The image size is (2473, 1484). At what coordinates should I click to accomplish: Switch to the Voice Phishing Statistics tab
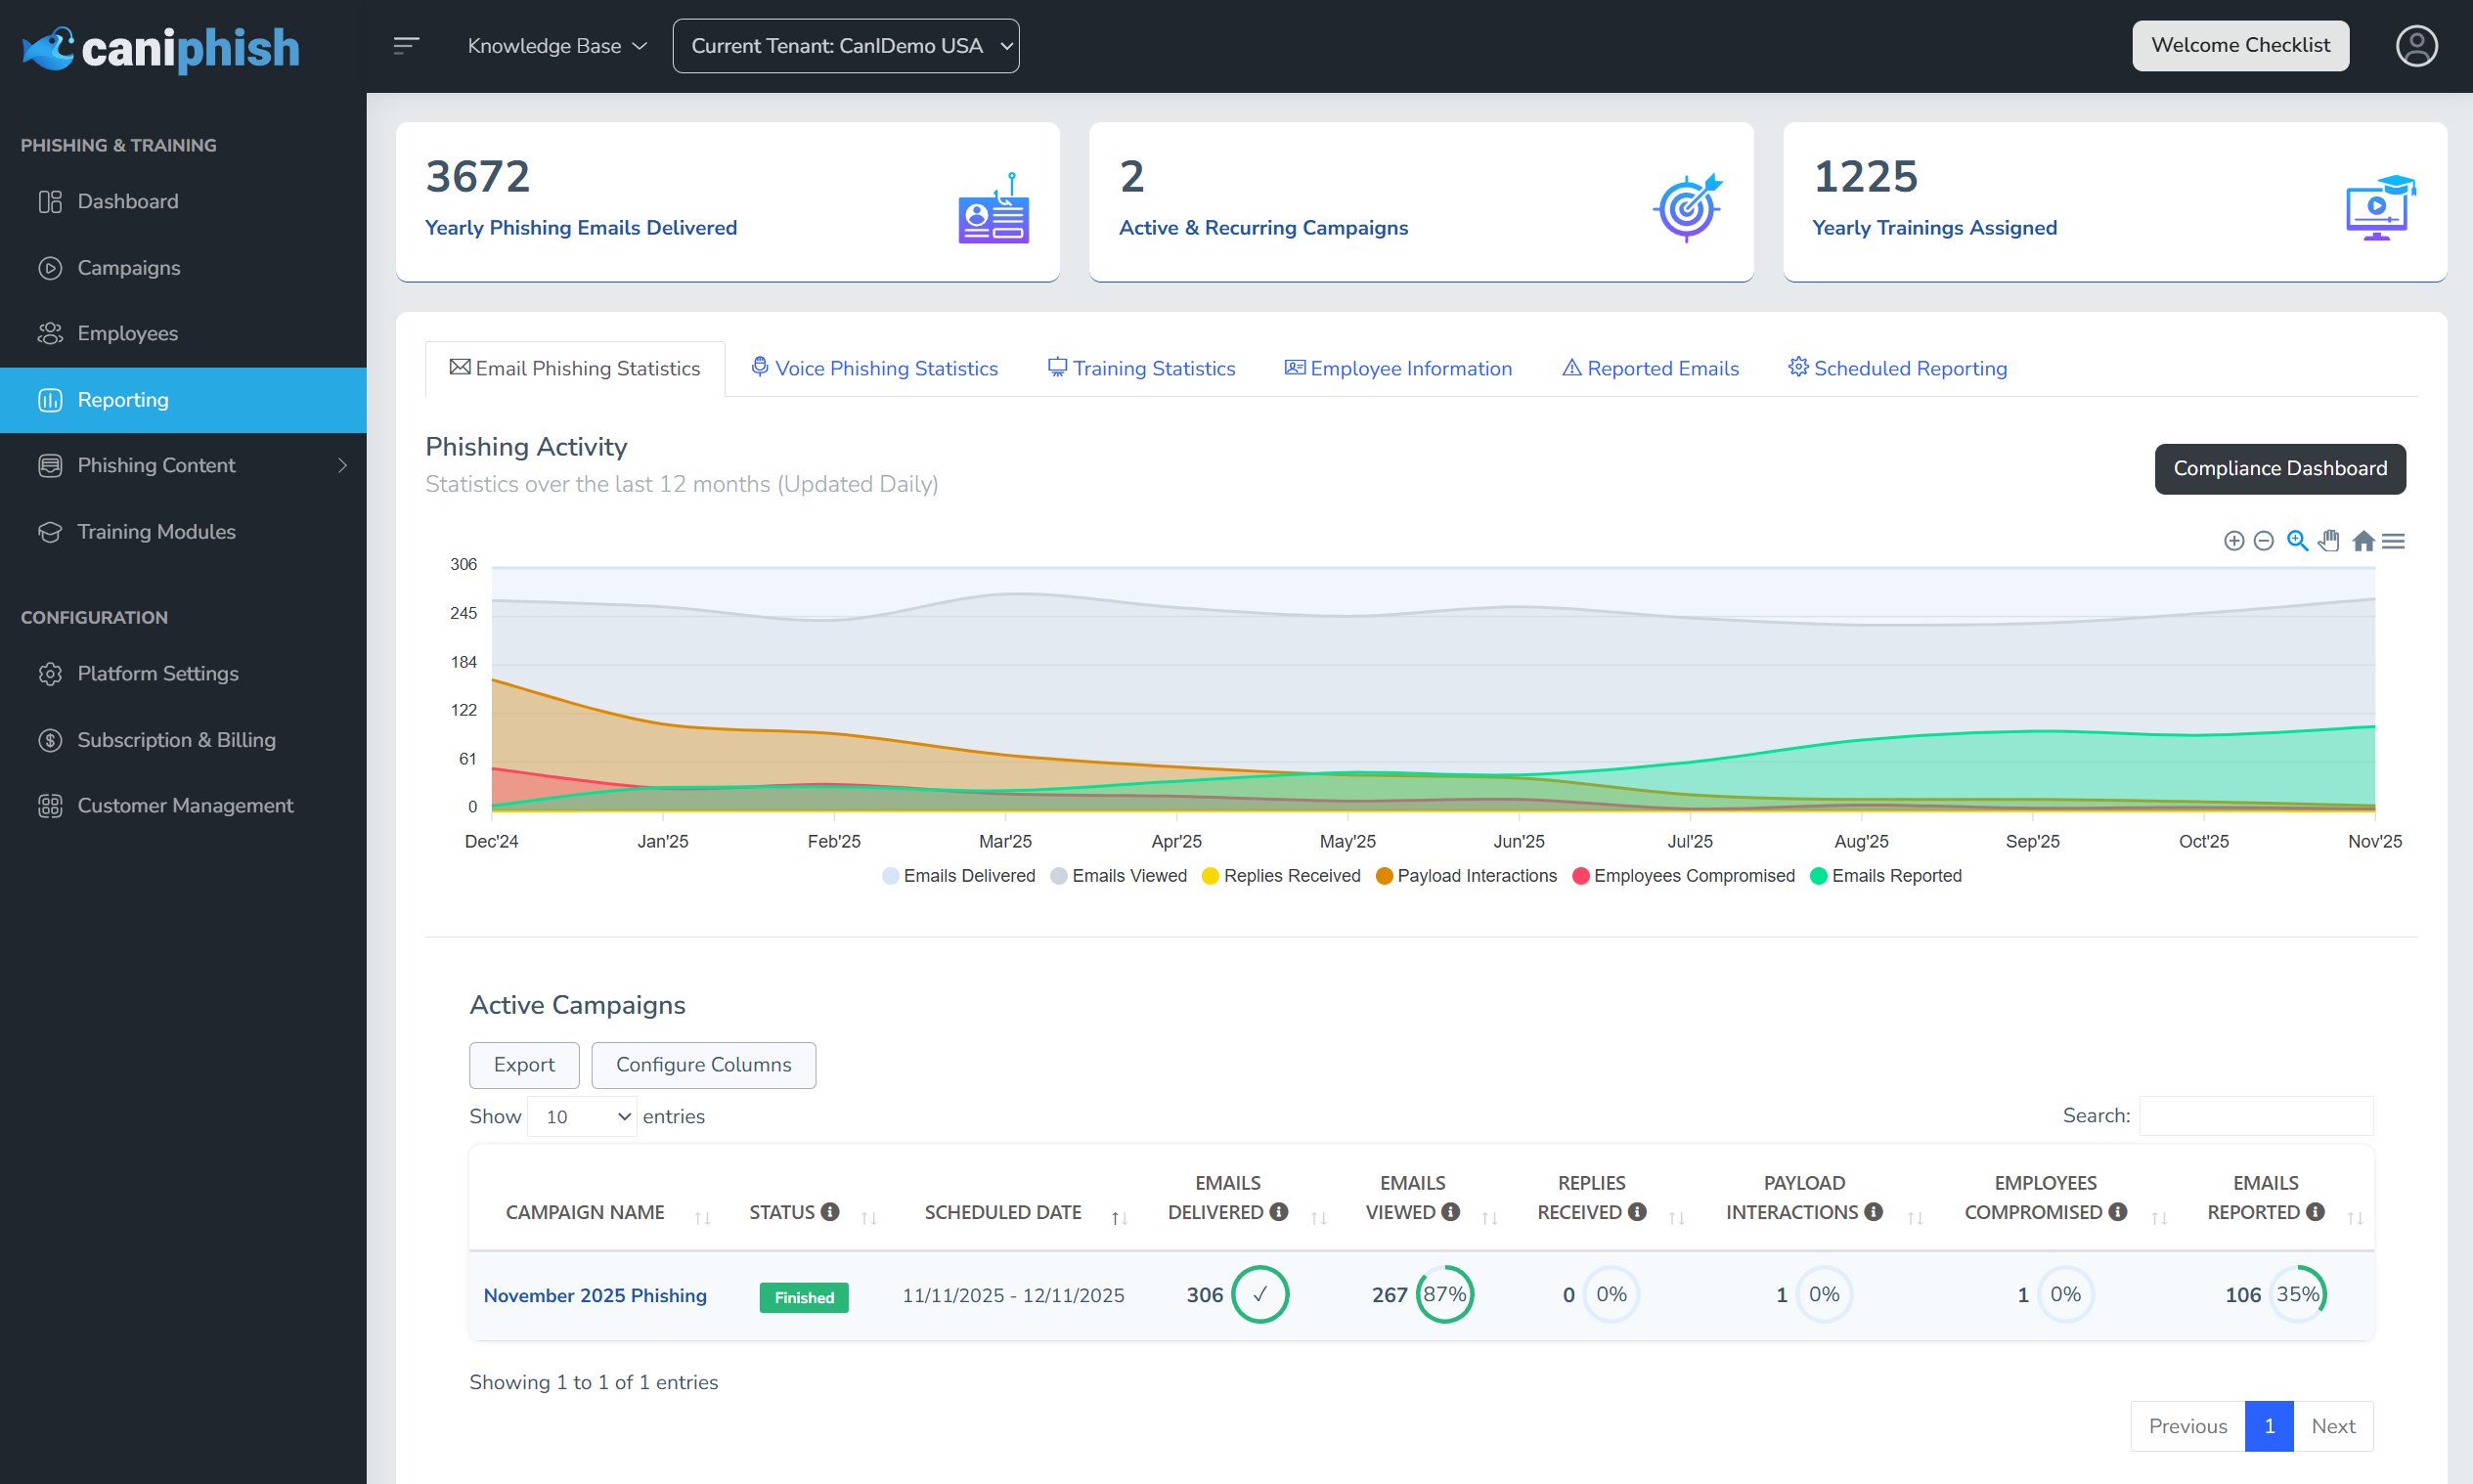click(874, 368)
